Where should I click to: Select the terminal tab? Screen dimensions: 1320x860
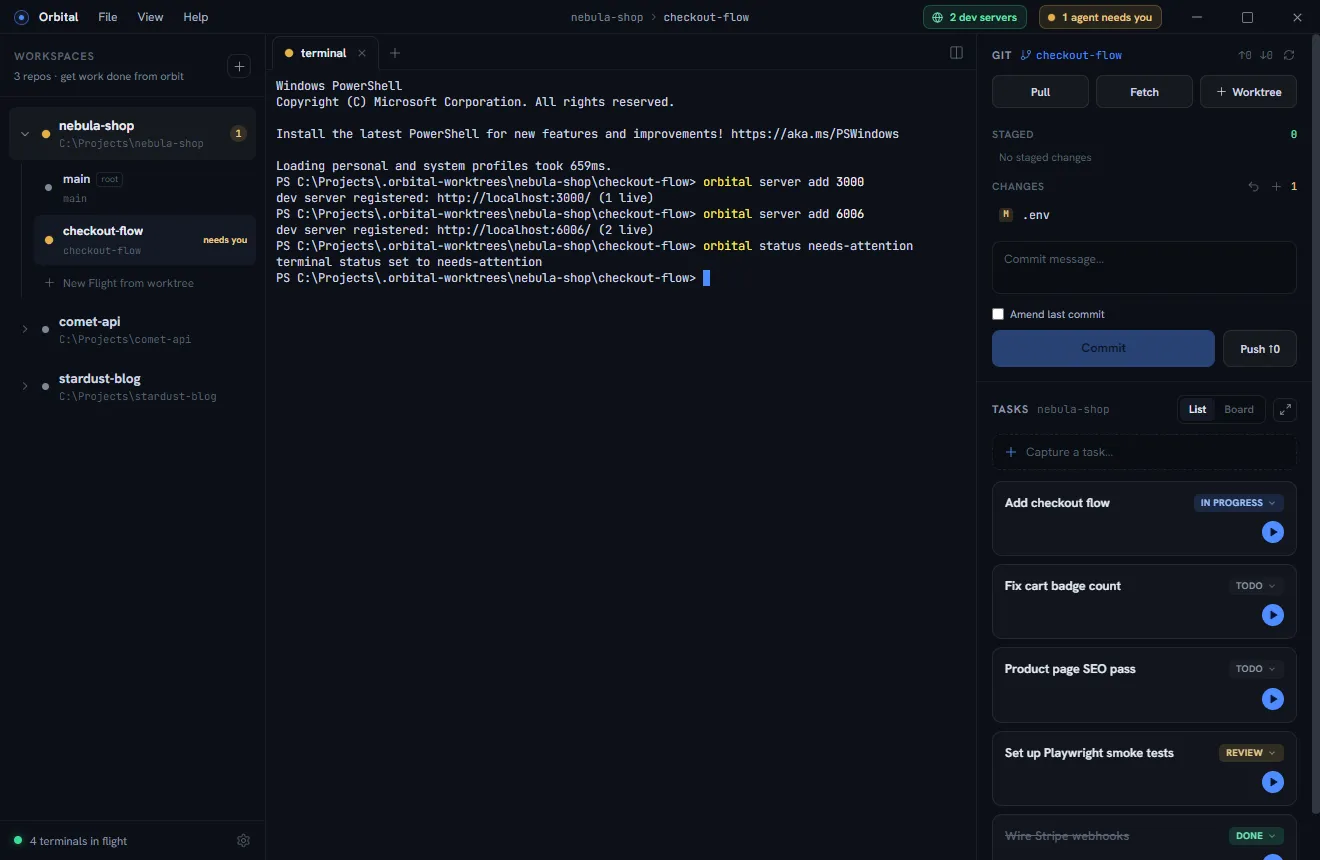click(323, 53)
